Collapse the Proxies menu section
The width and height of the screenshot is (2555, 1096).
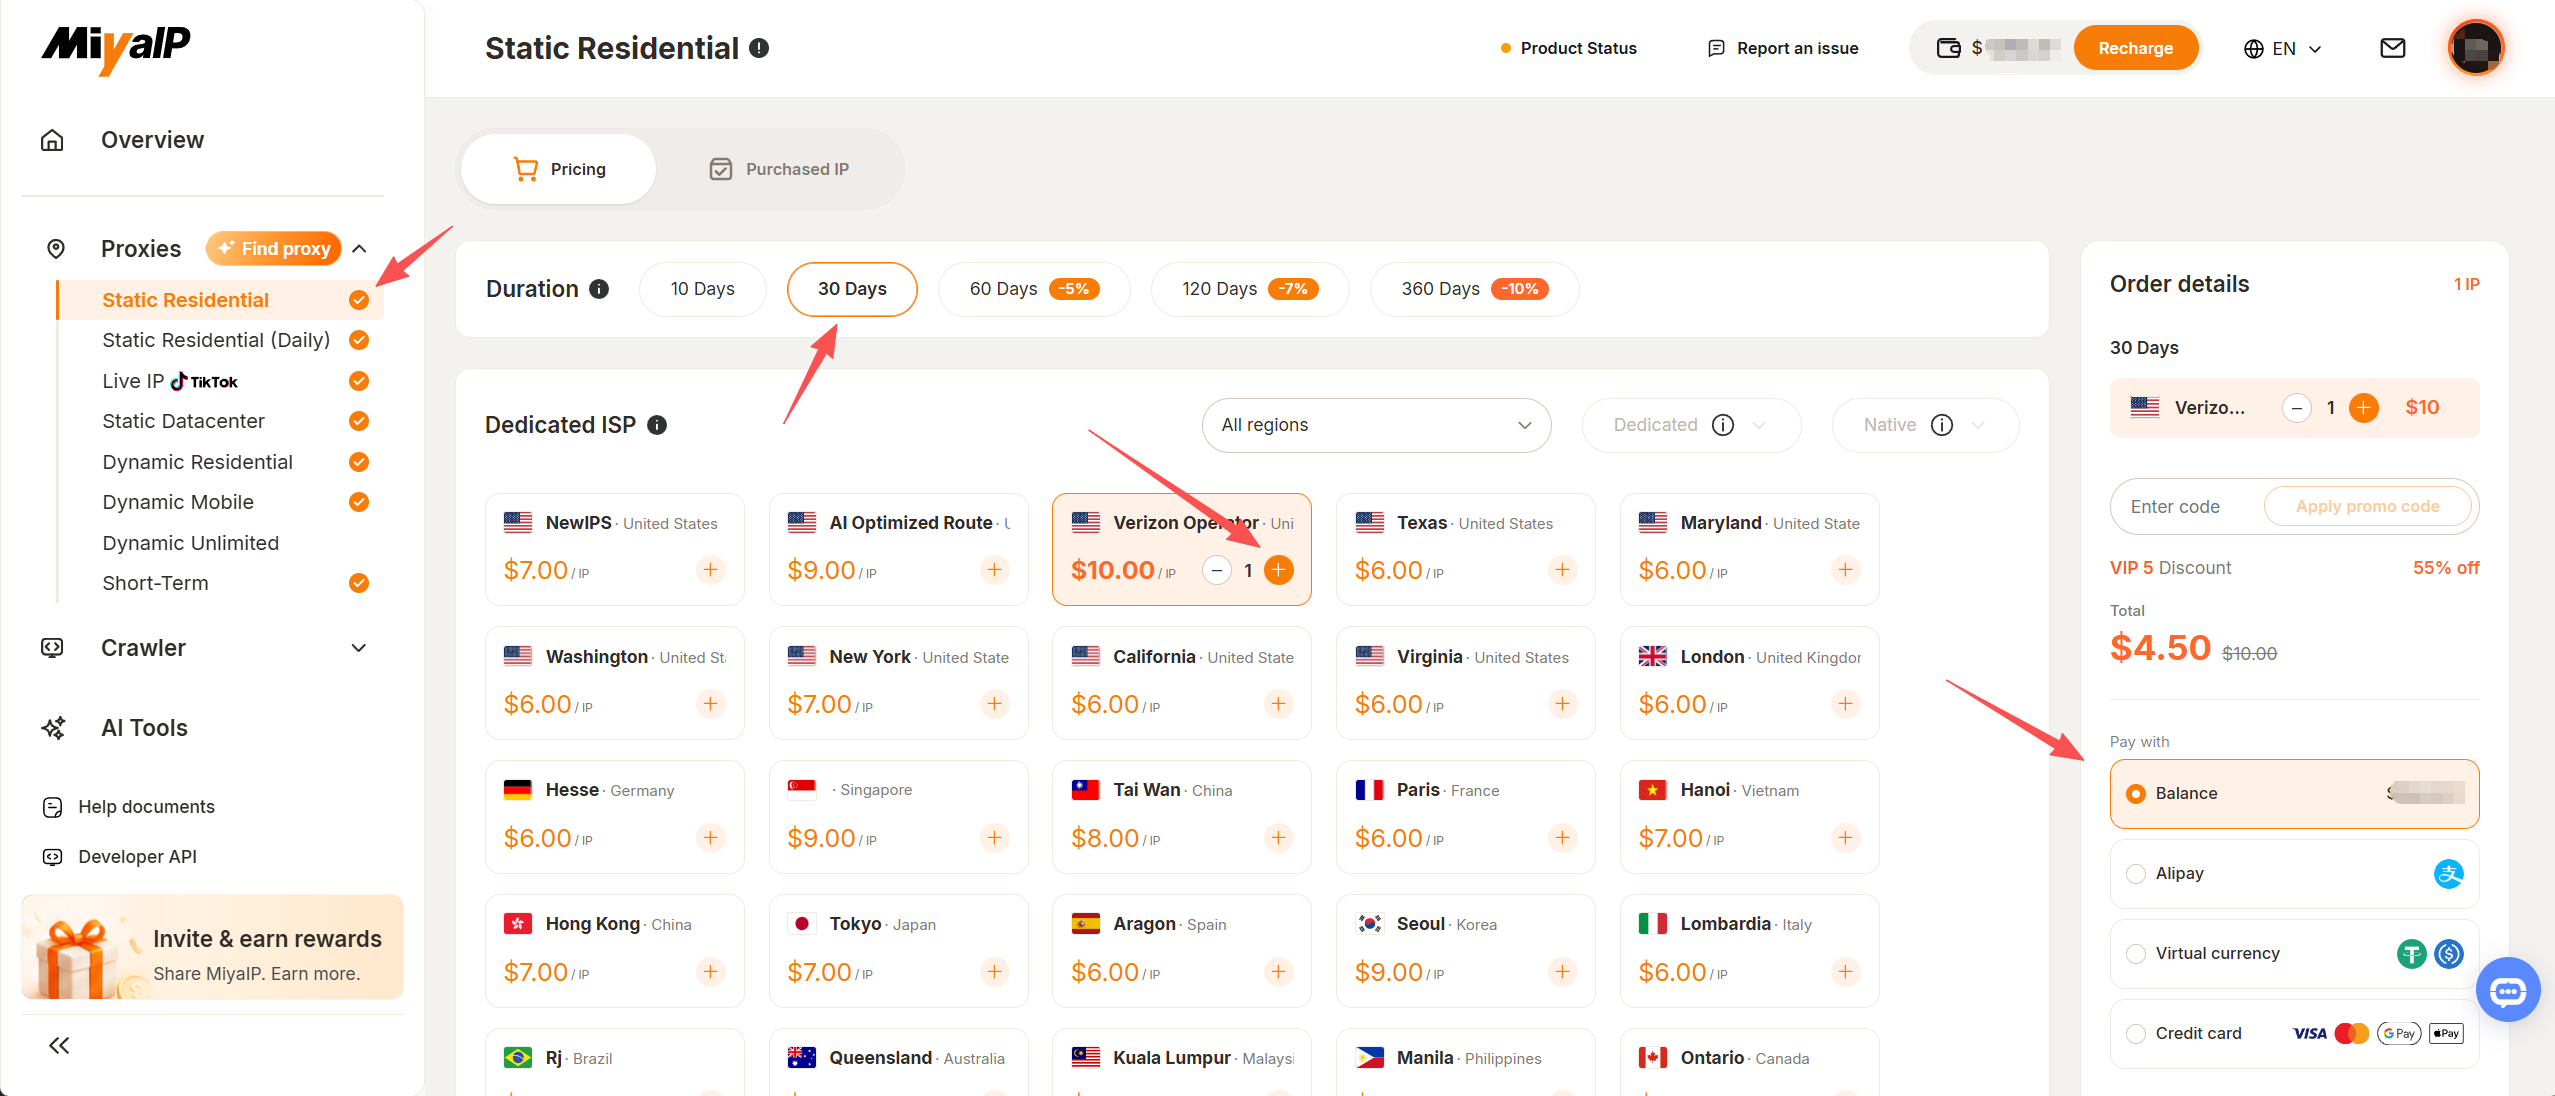coord(360,248)
